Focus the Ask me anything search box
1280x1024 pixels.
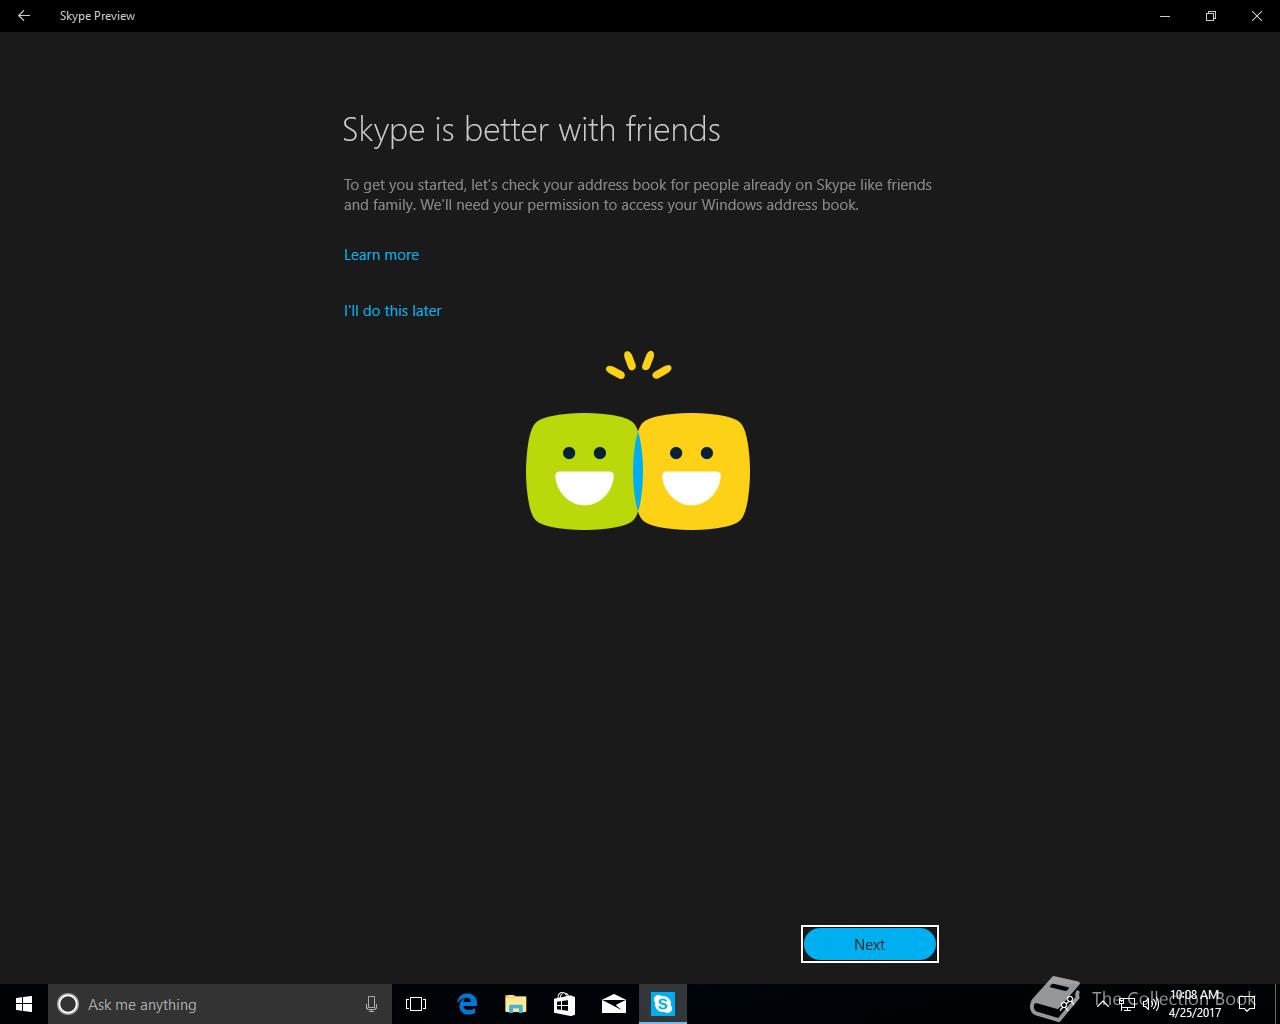tap(218, 1004)
